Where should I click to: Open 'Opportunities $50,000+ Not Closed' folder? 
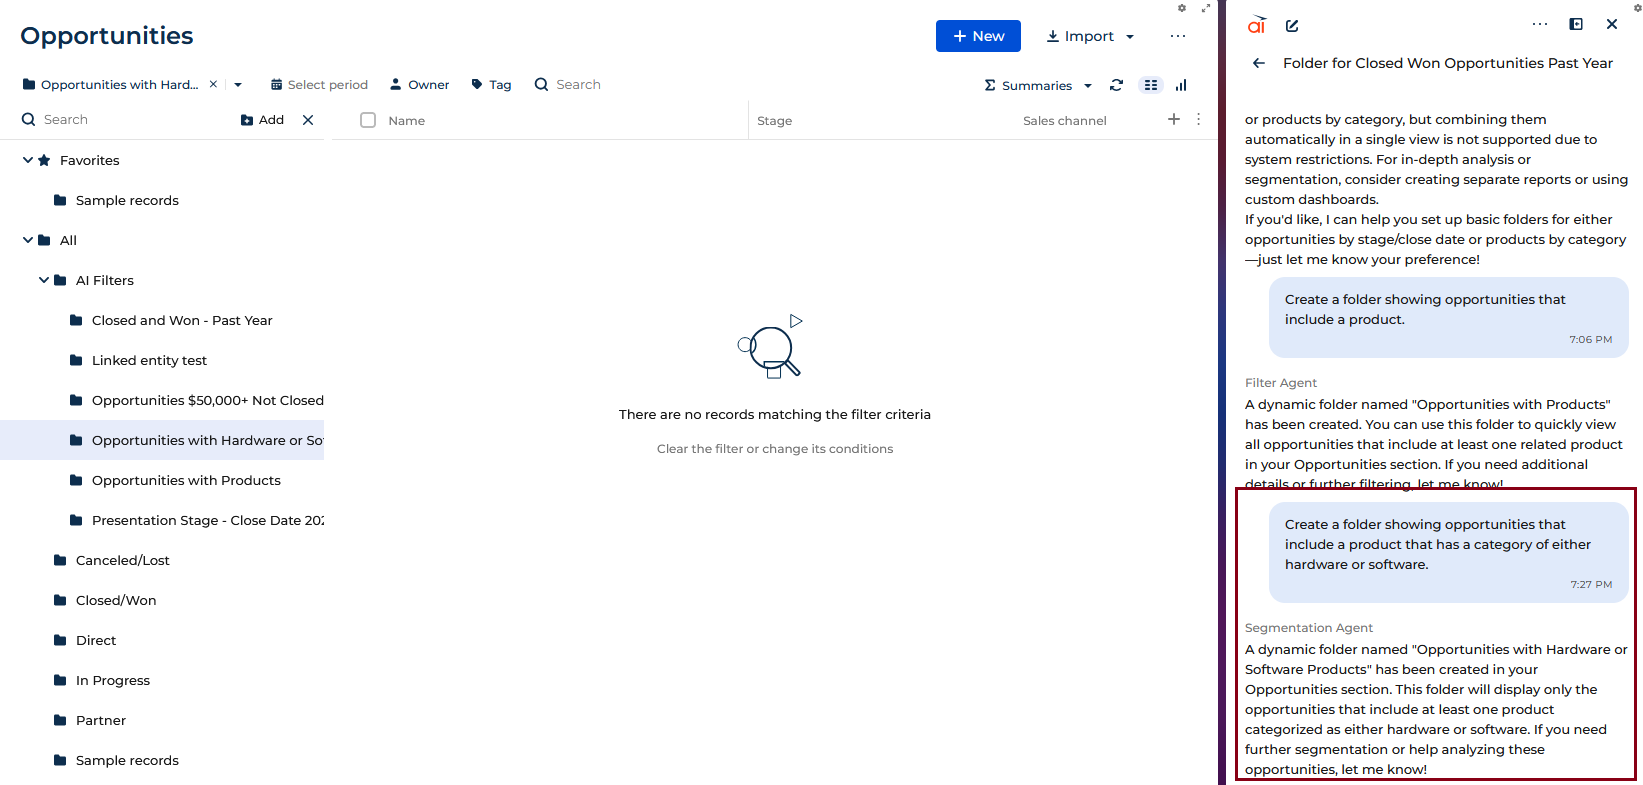coord(207,400)
